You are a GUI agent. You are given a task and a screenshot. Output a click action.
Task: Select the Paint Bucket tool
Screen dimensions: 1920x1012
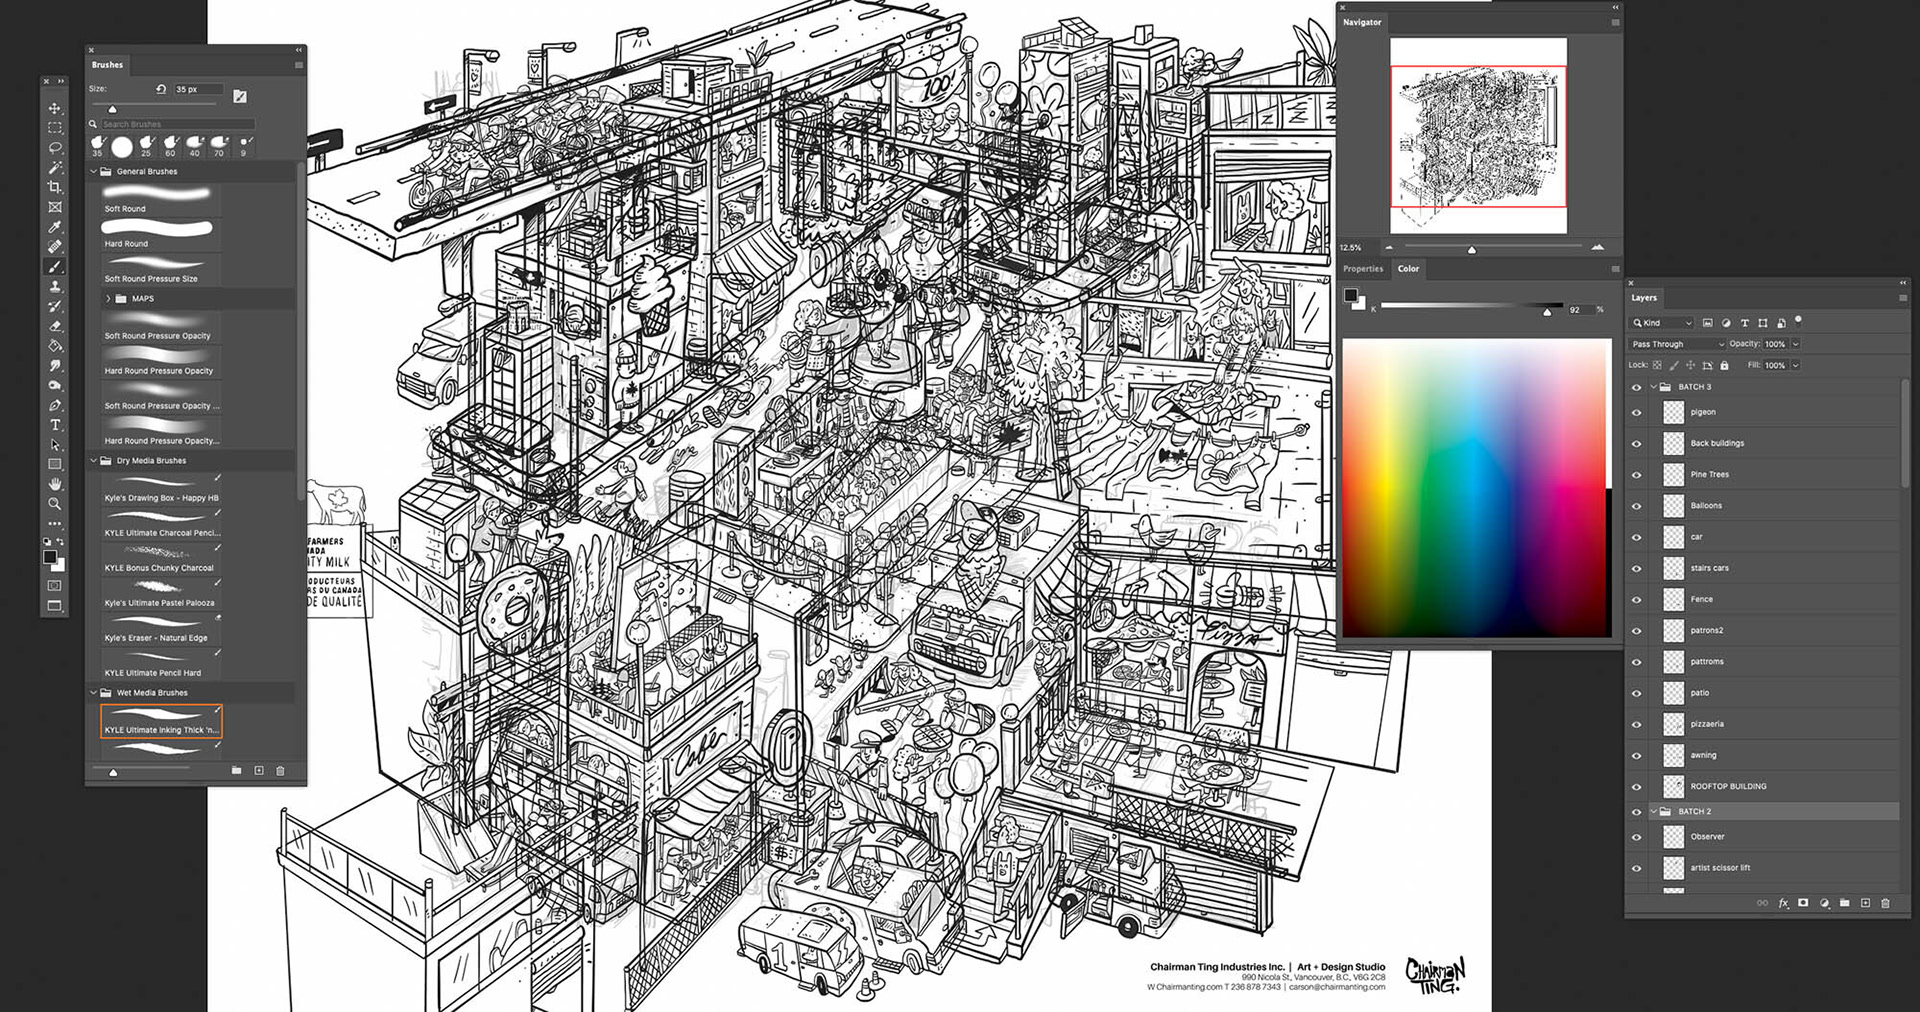(55, 346)
